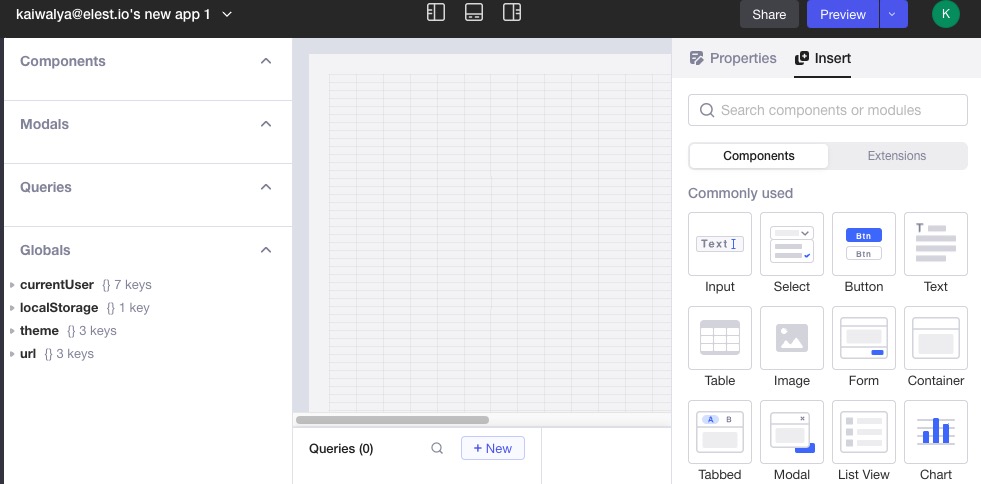Image resolution: width=981 pixels, height=484 pixels.
Task: Expand the localStorage tree node
Action: pos(12,308)
